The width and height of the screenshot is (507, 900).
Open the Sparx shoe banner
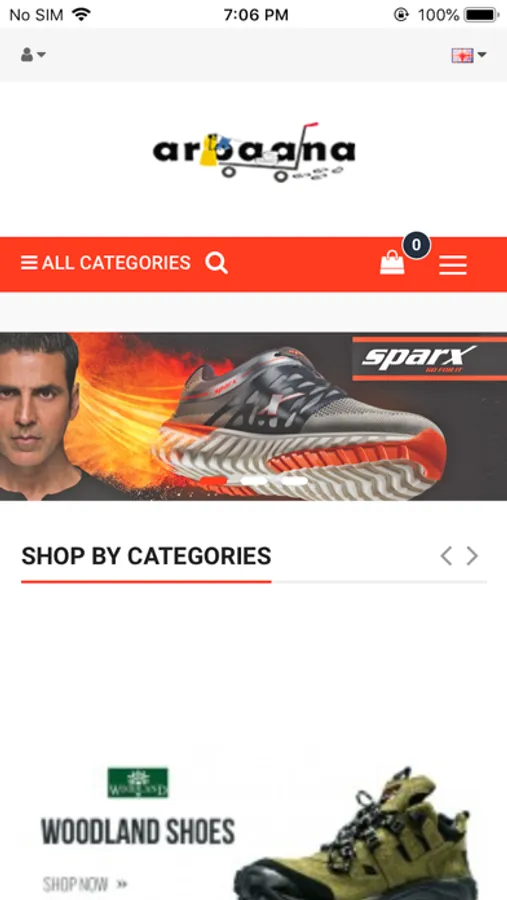(x=253, y=416)
